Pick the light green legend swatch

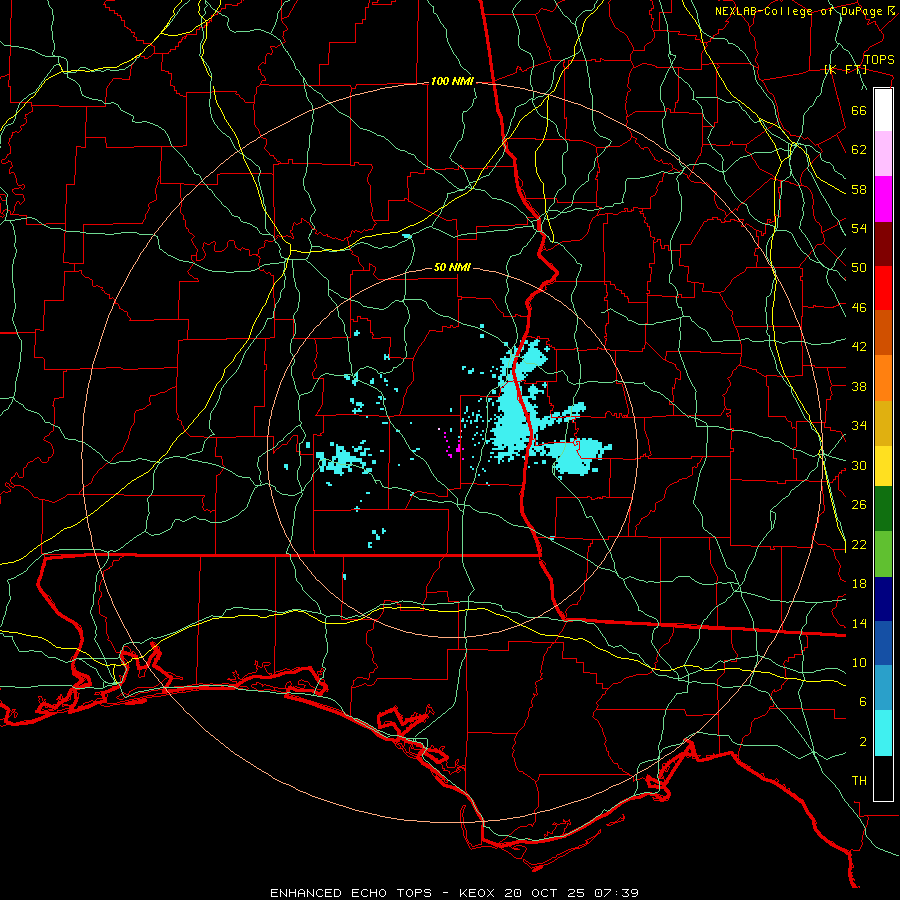coord(883,554)
